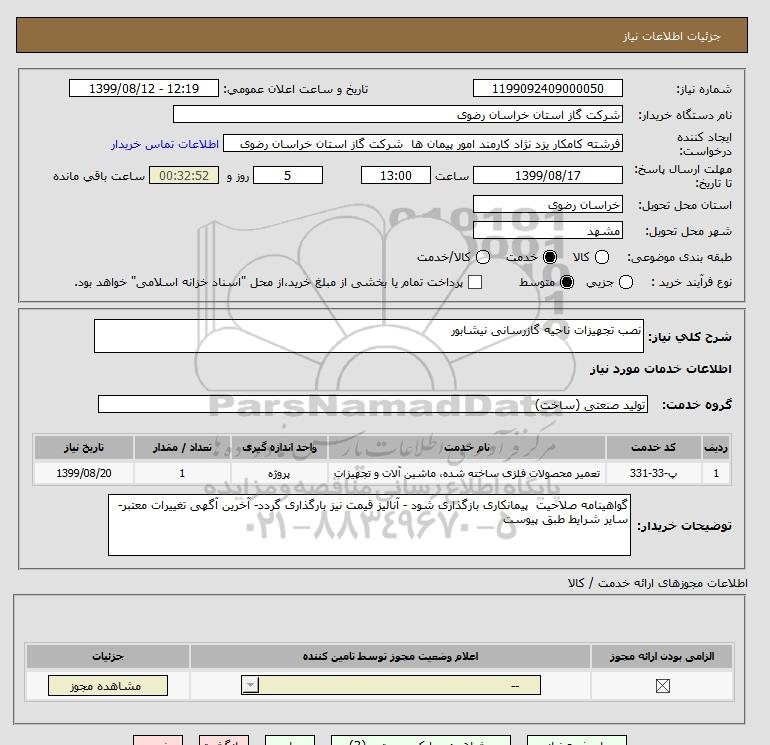Click the مشاهده مجوز button

click(x=108, y=686)
